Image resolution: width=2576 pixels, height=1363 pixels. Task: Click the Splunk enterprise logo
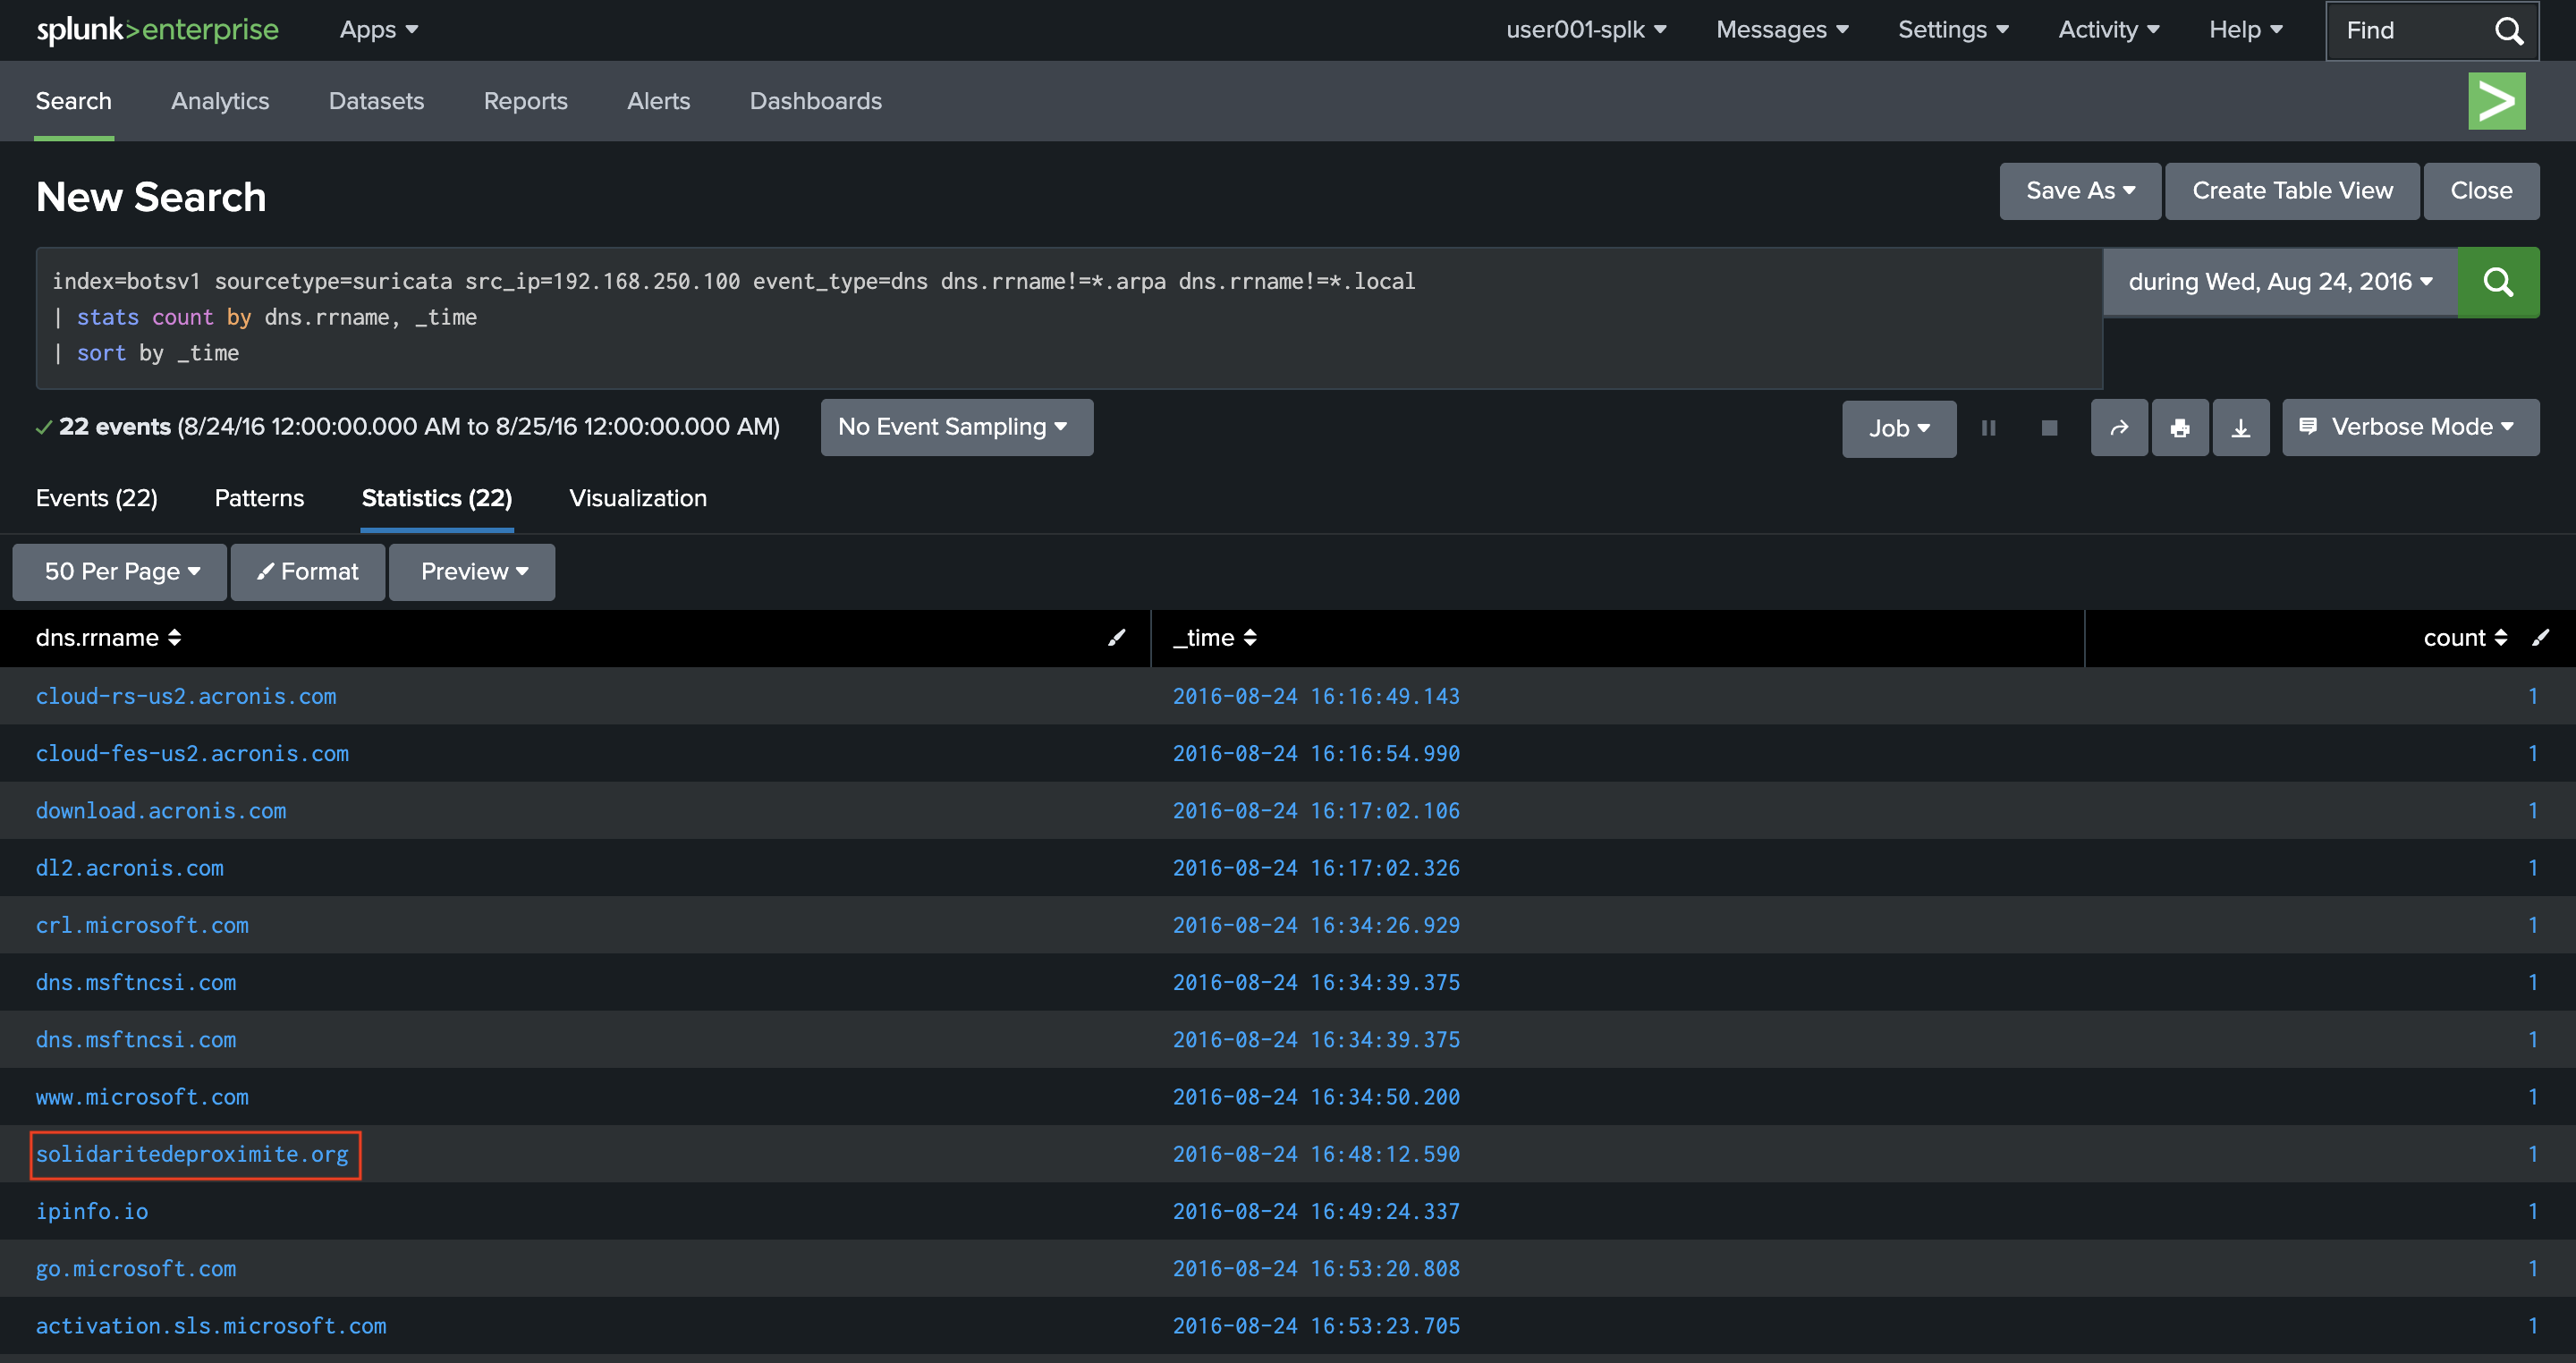tap(157, 30)
